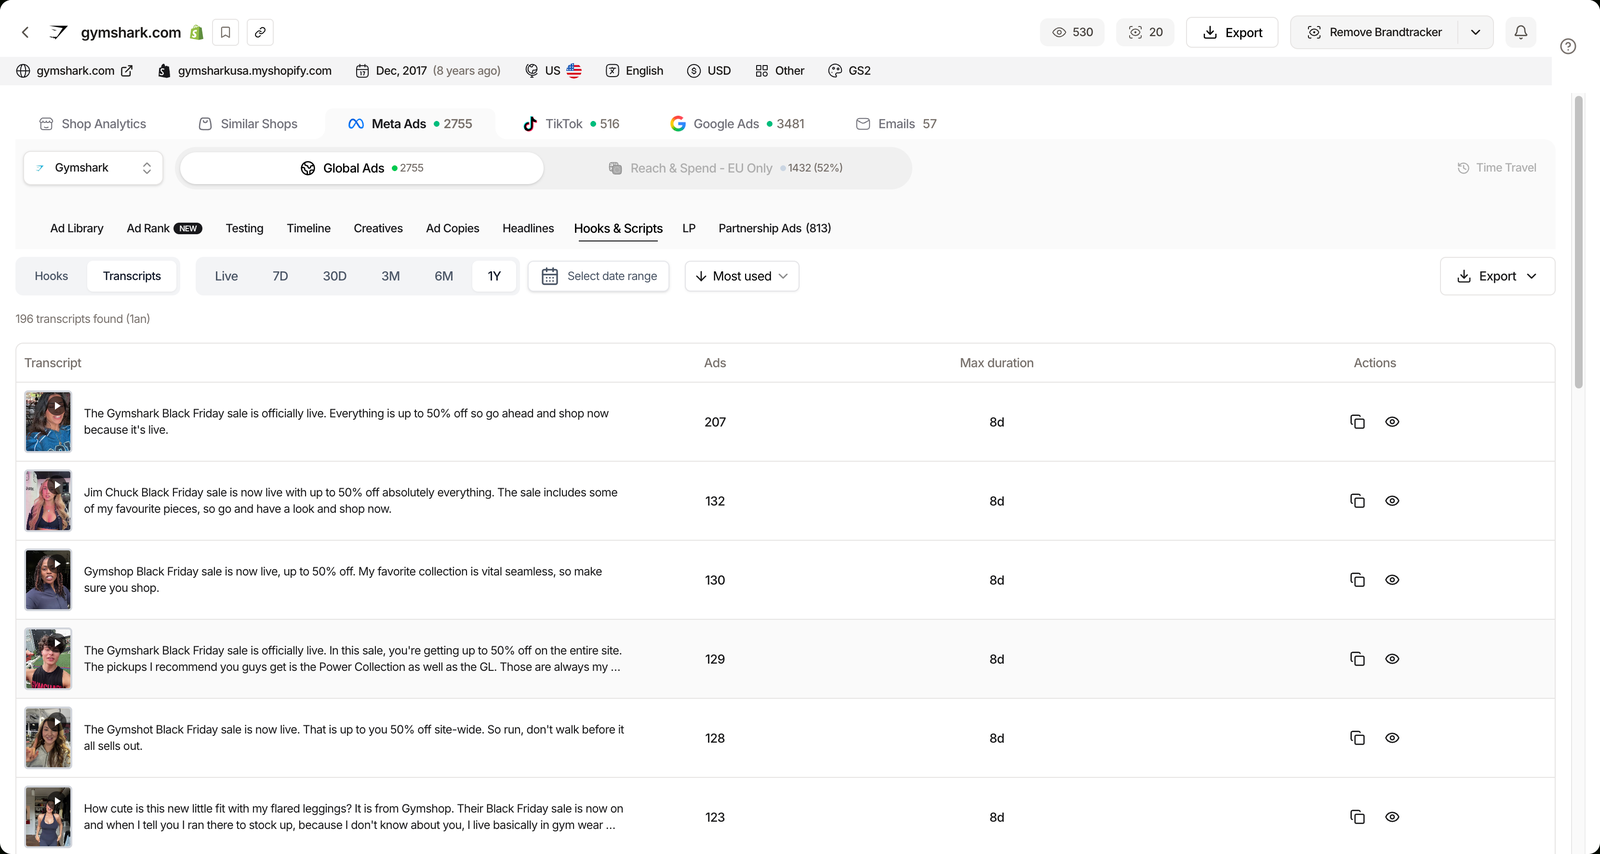Copy the shop link icon
This screenshot has height=854, width=1600.
coord(260,32)
